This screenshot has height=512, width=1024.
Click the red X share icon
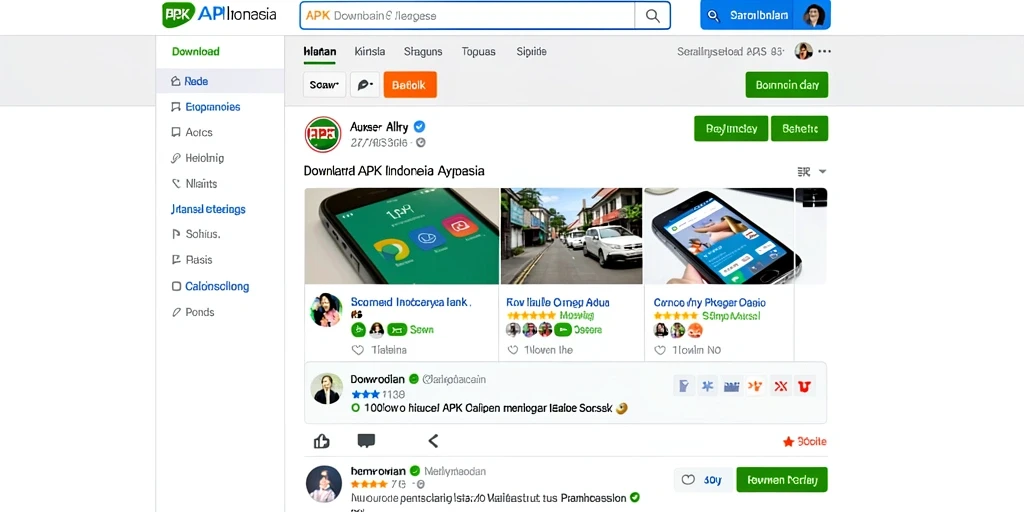[x=780, y=386]
